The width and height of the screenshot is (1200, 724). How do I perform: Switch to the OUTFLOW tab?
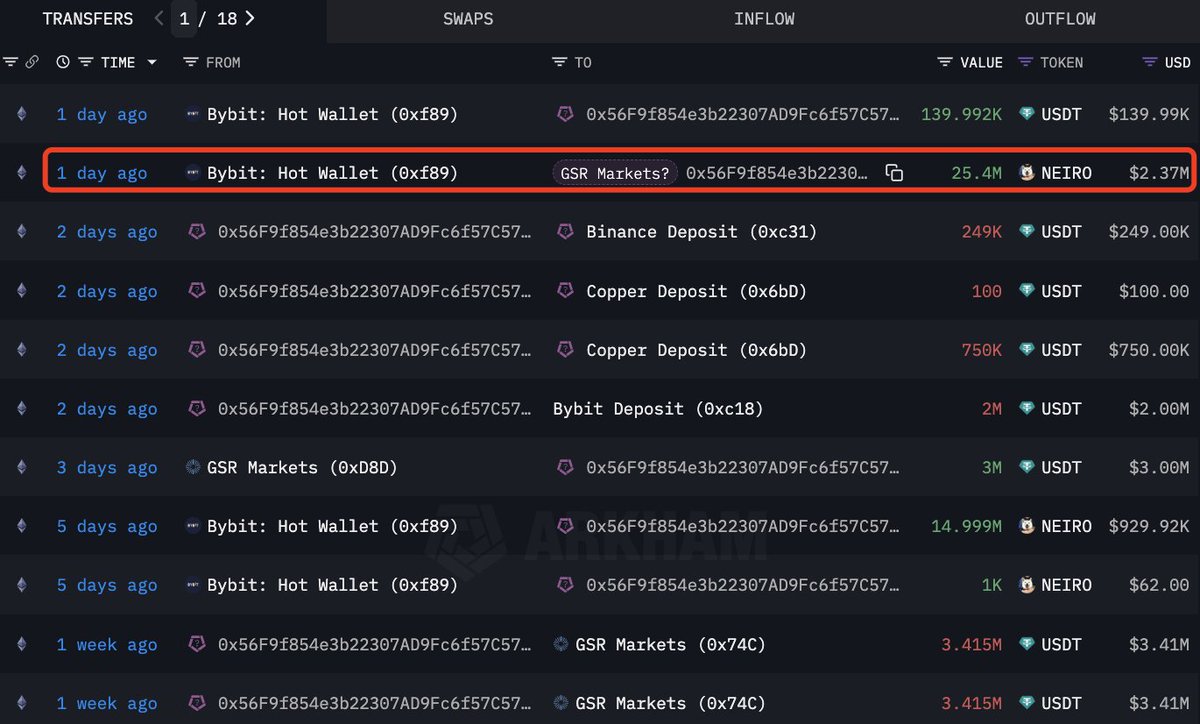[1060, 19]
